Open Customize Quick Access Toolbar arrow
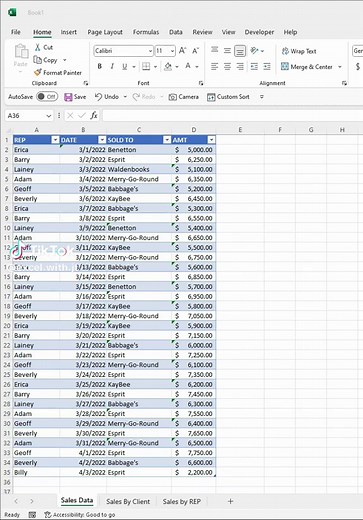 coord(262,97)
